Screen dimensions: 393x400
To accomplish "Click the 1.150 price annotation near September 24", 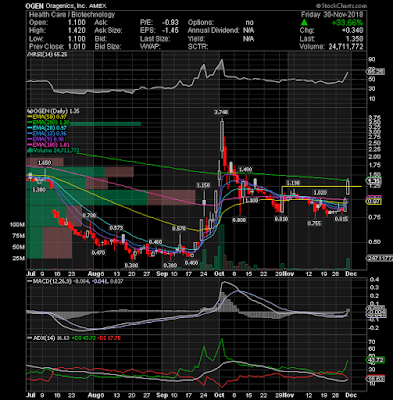I will click(203, 185).
